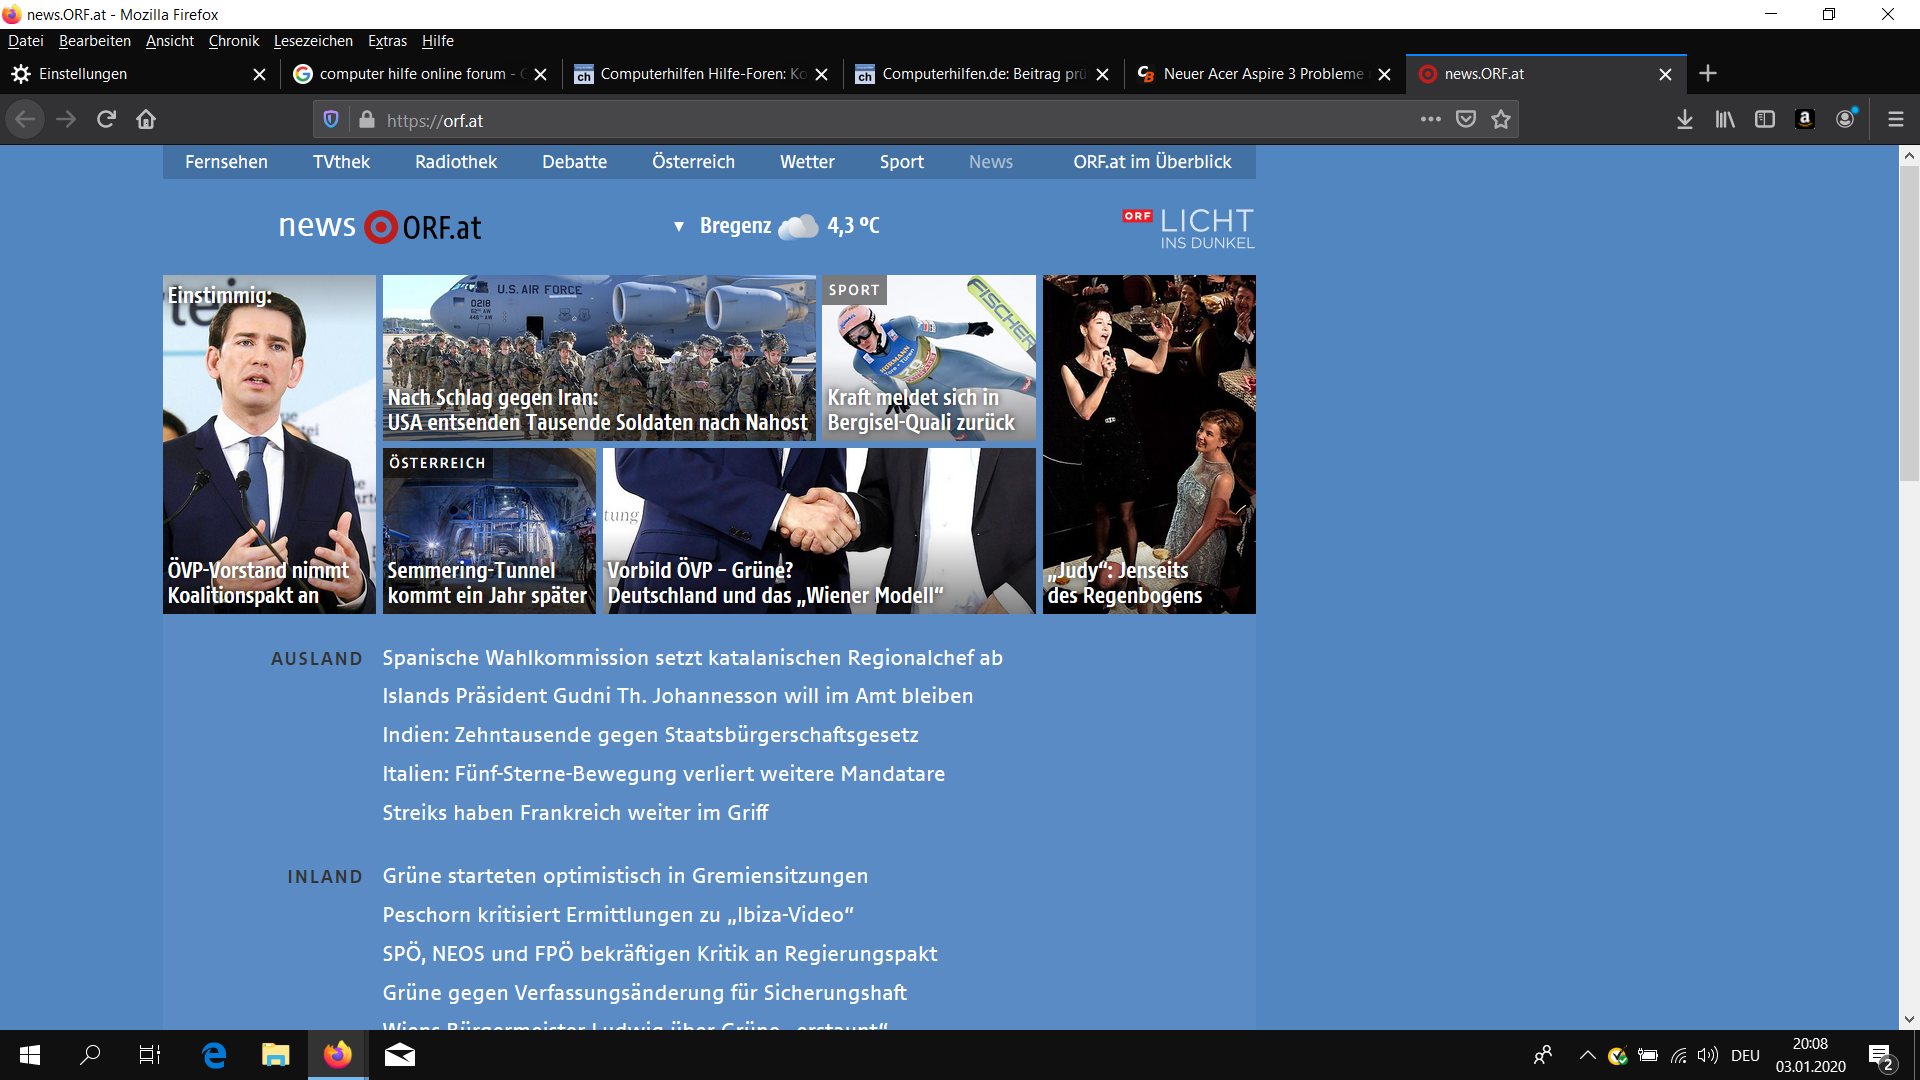The height and width of the screenshot is (1080, 1920).
Task: Bookmark this page with star icon
Action: [1501, 120]
